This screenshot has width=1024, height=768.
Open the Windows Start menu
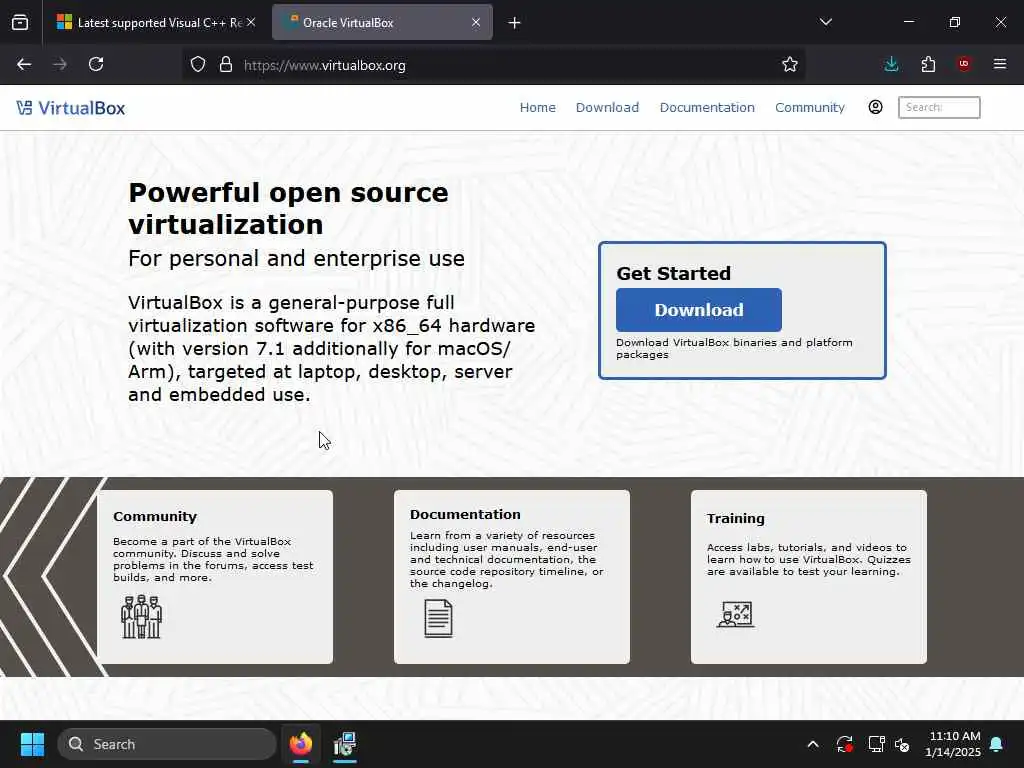pos(32,744)
